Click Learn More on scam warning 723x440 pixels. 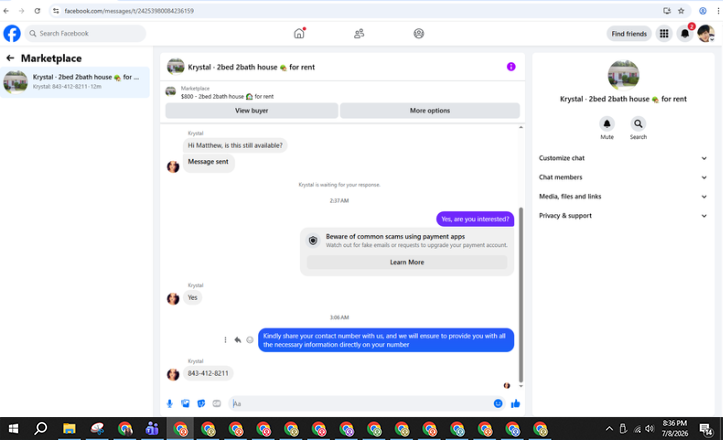(407, 262)
